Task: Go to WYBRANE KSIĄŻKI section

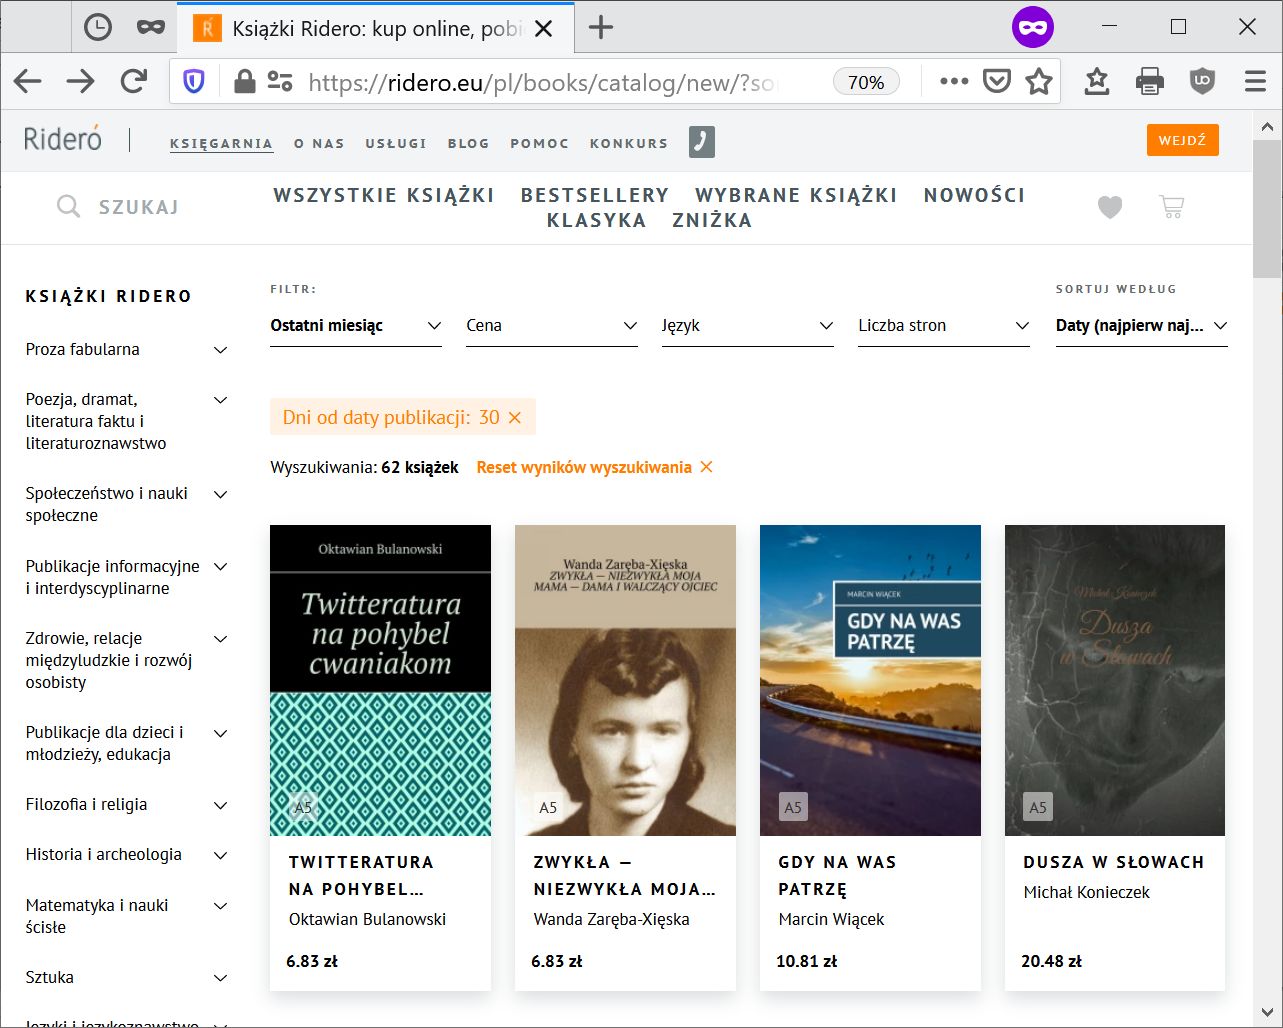Action: click(x=797, y=195)
